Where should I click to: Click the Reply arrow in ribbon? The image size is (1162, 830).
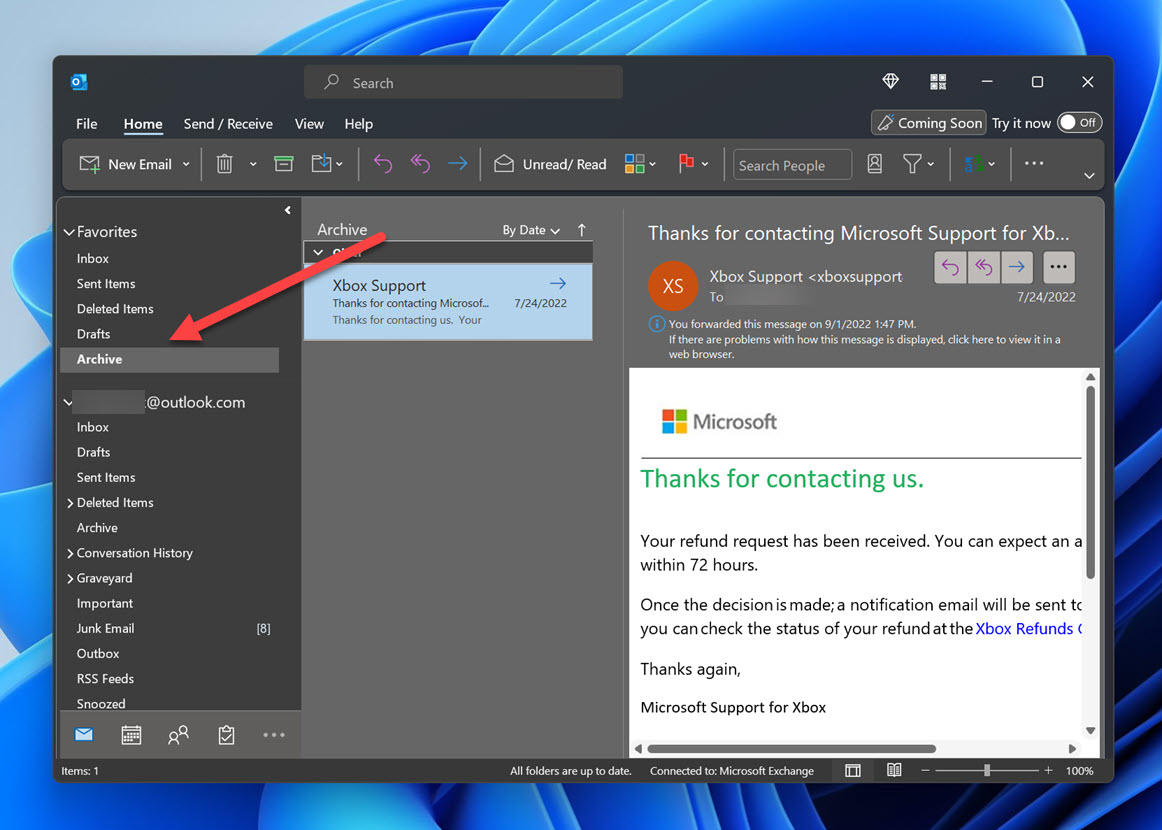click(x=383, y=164)
